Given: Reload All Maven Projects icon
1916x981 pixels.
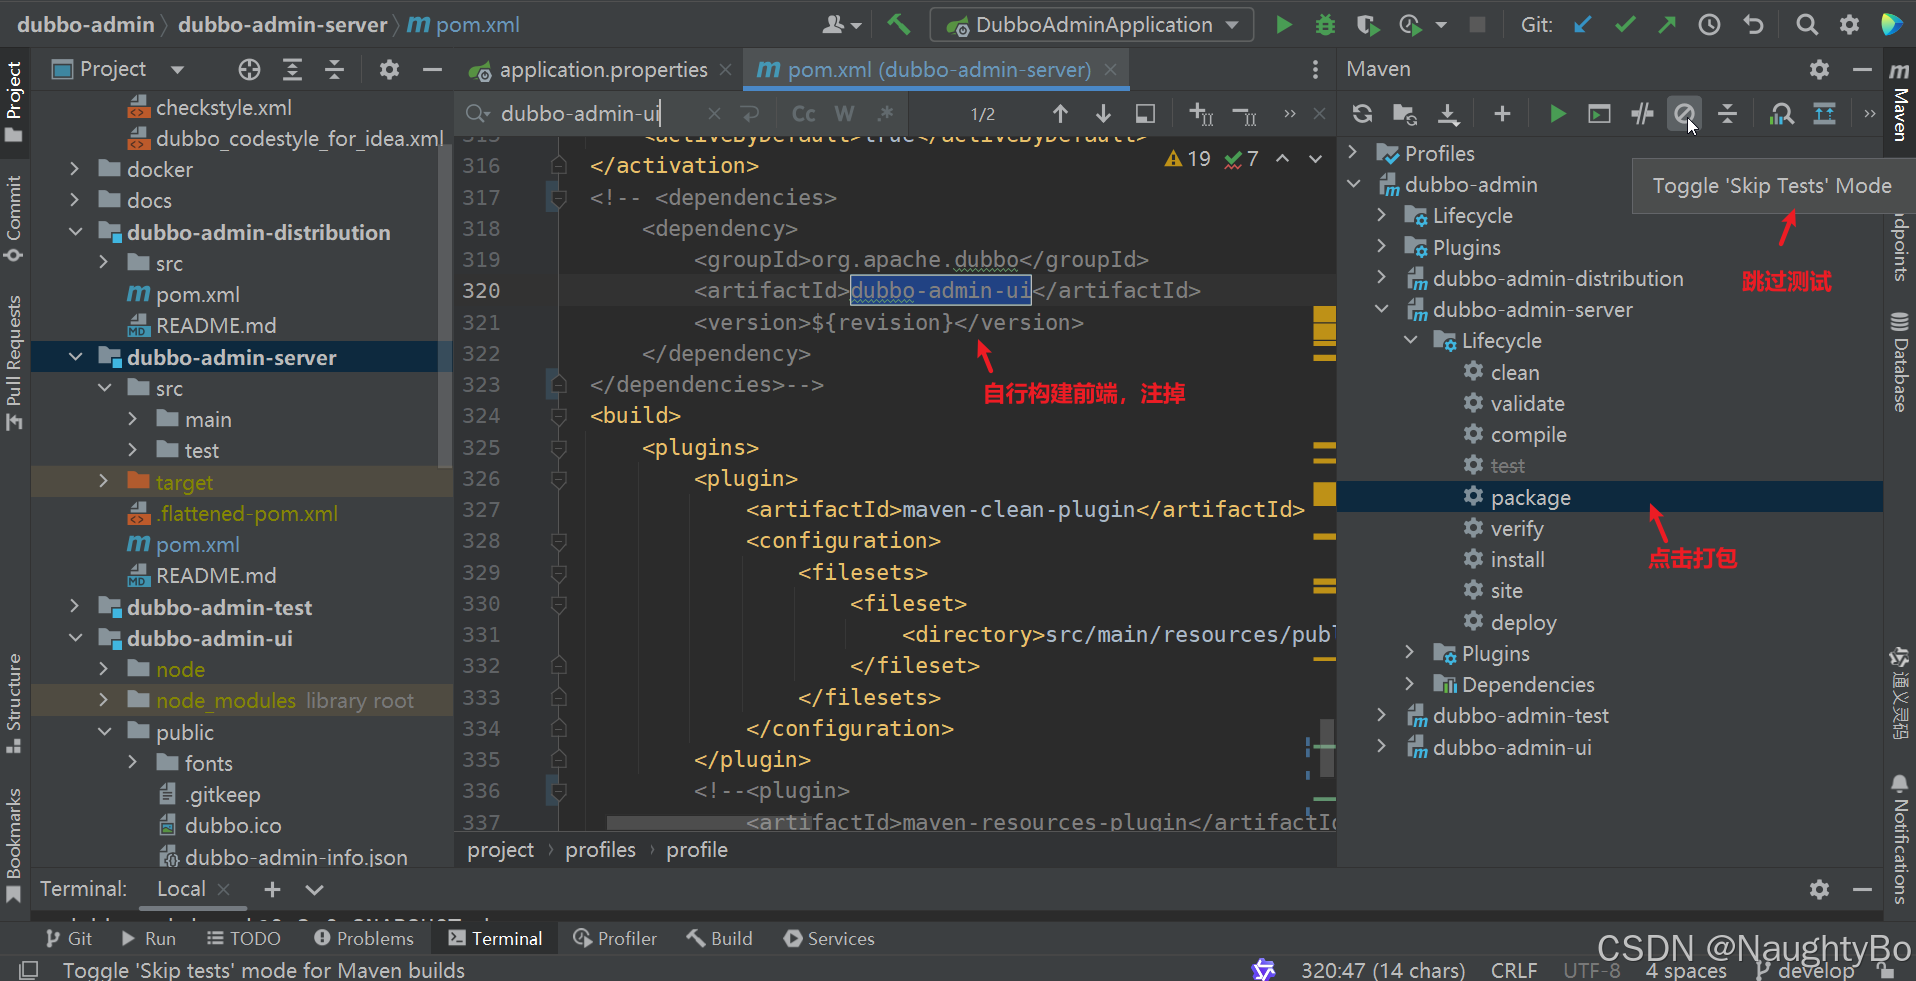Looking at the screenshot, I should (1362, 114).
